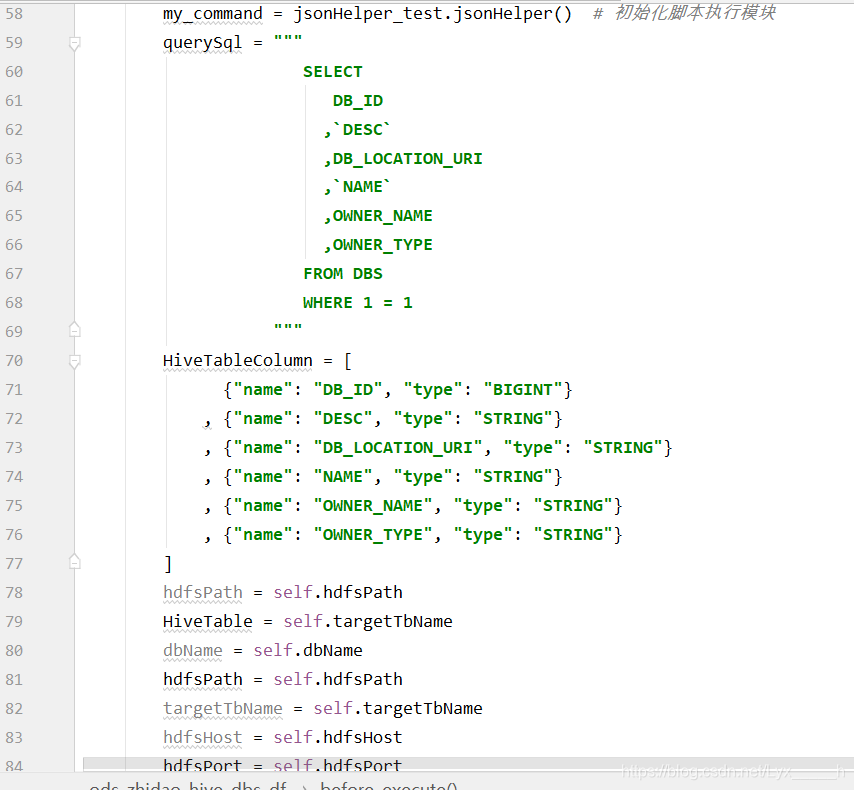854x790 pixels.
Task: Click closing bracket on line 77
Action: pyautogui.click(x=168, y=563)
